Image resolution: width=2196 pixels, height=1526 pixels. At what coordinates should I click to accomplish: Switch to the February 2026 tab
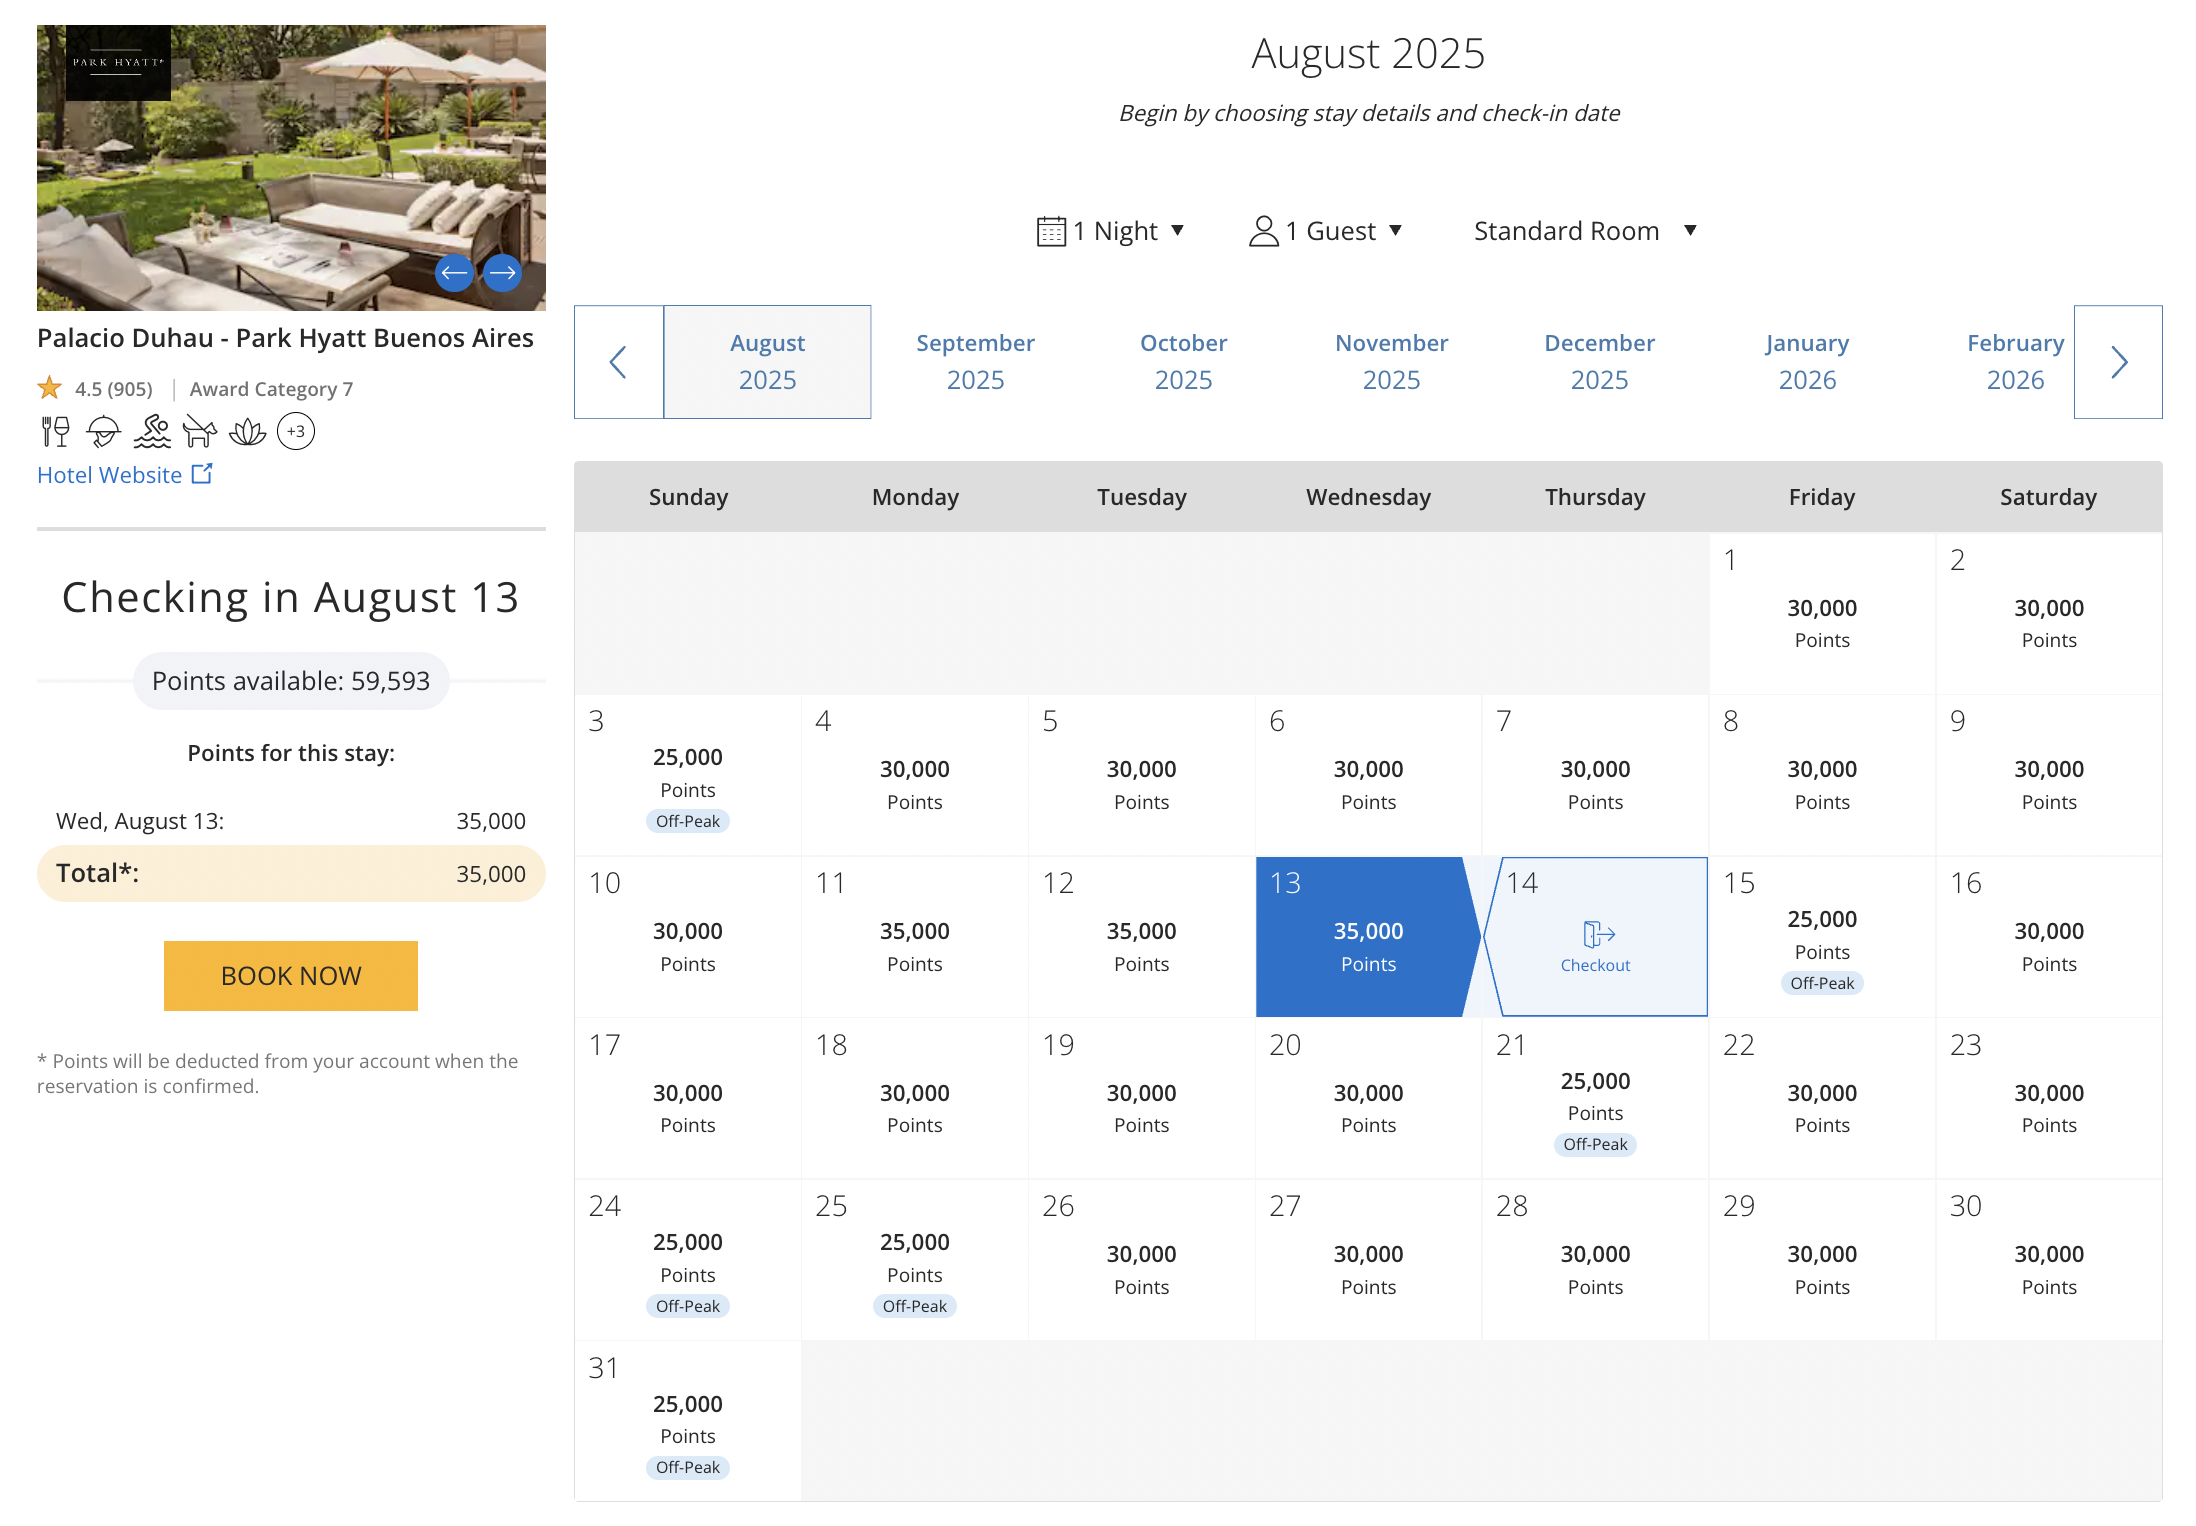[x=2015, y=362]
